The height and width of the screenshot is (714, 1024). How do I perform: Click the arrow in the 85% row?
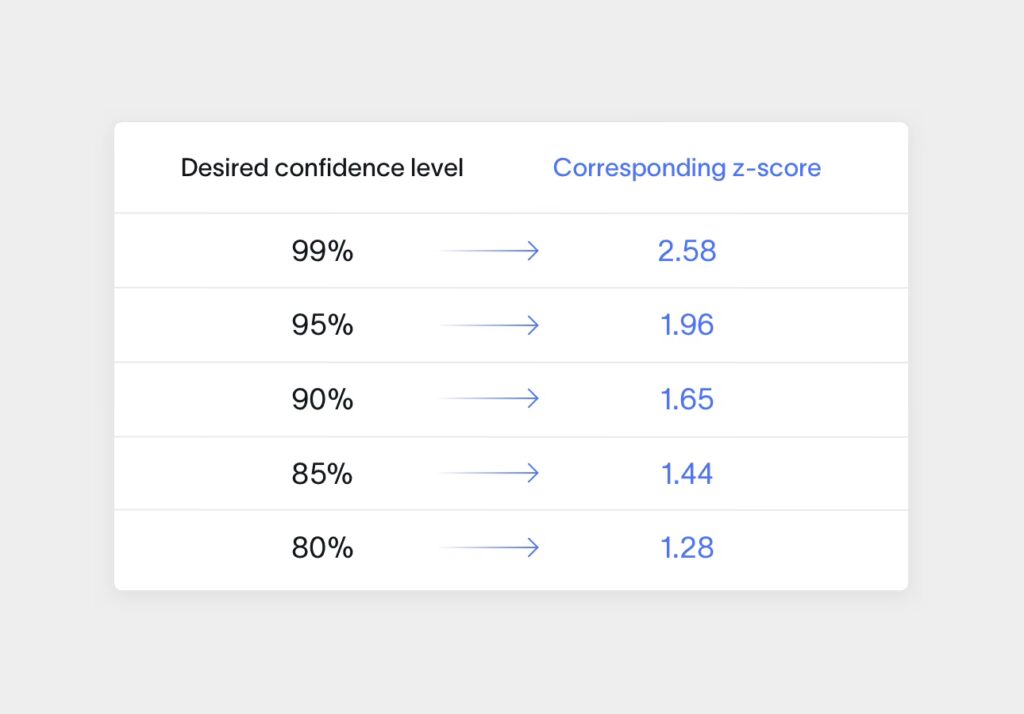coord(490,473)
